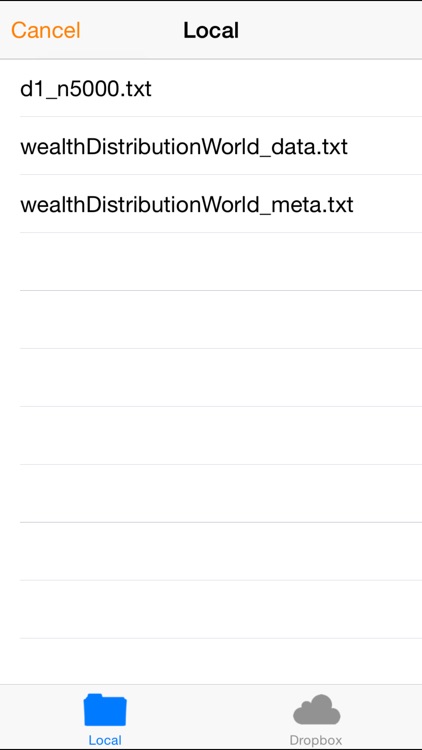Tap navigation bar area right of Local title

click(x=330, y=30)
